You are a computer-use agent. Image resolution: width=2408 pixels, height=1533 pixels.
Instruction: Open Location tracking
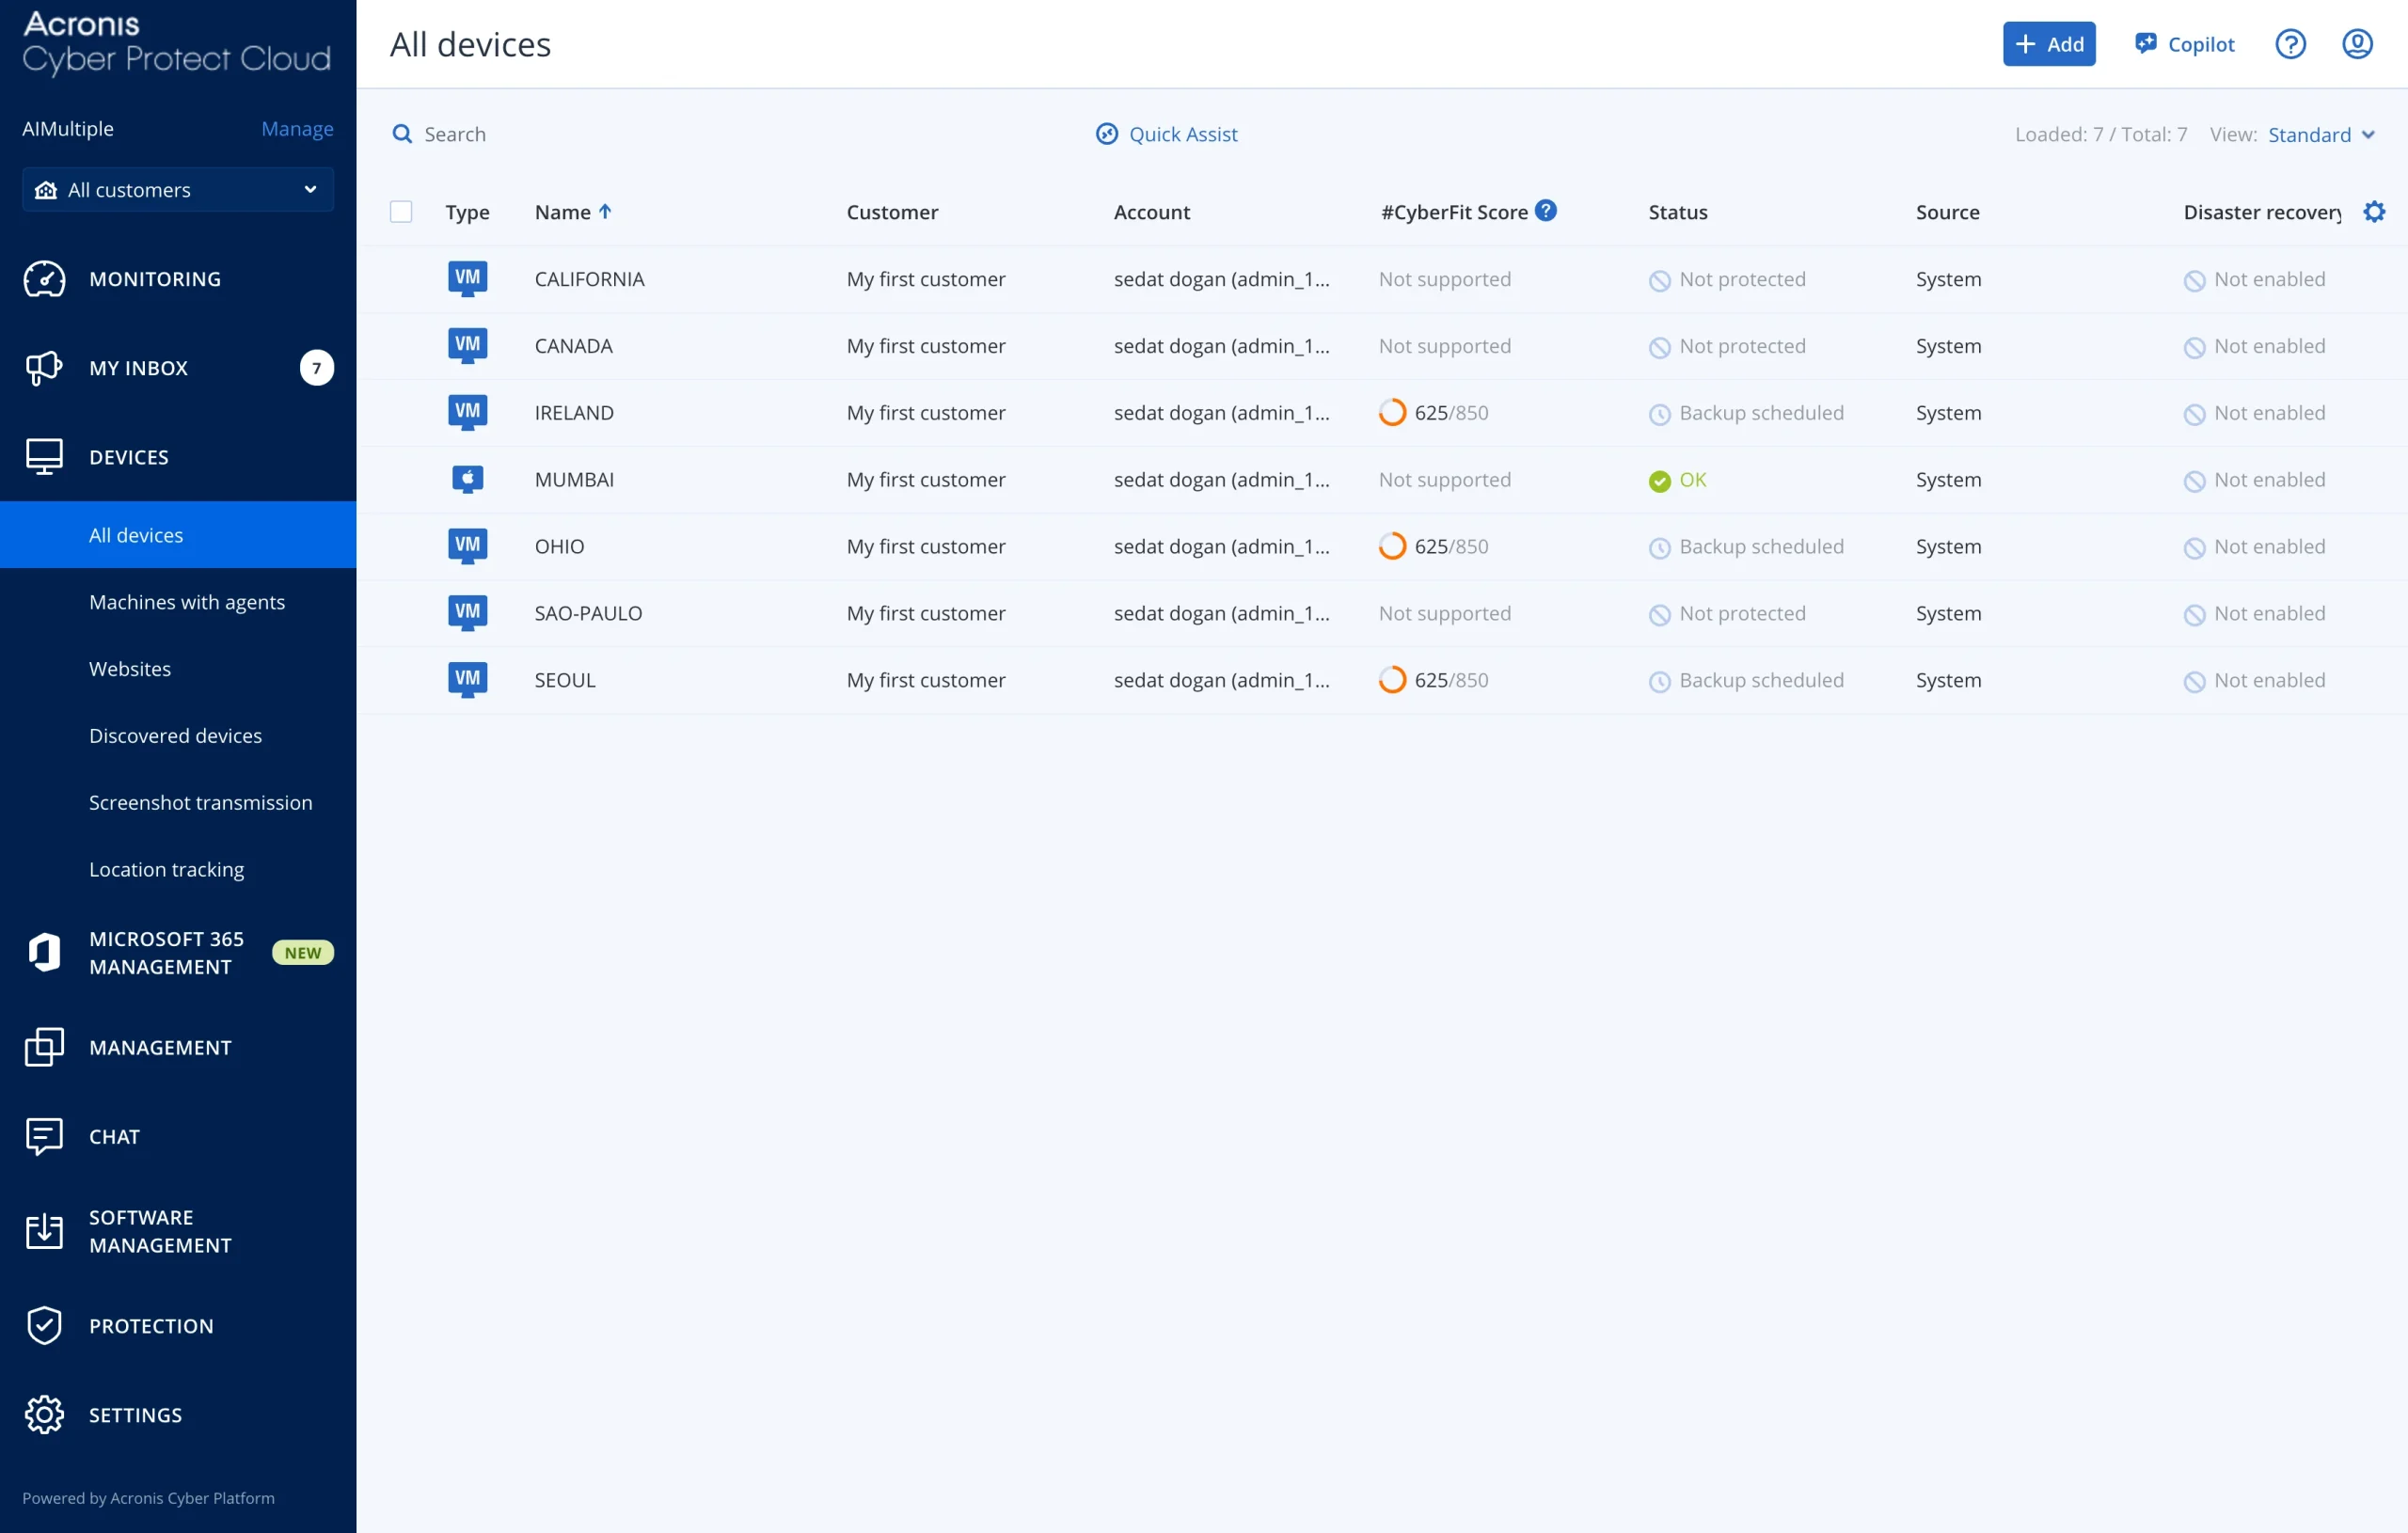[x=166, y=870]
